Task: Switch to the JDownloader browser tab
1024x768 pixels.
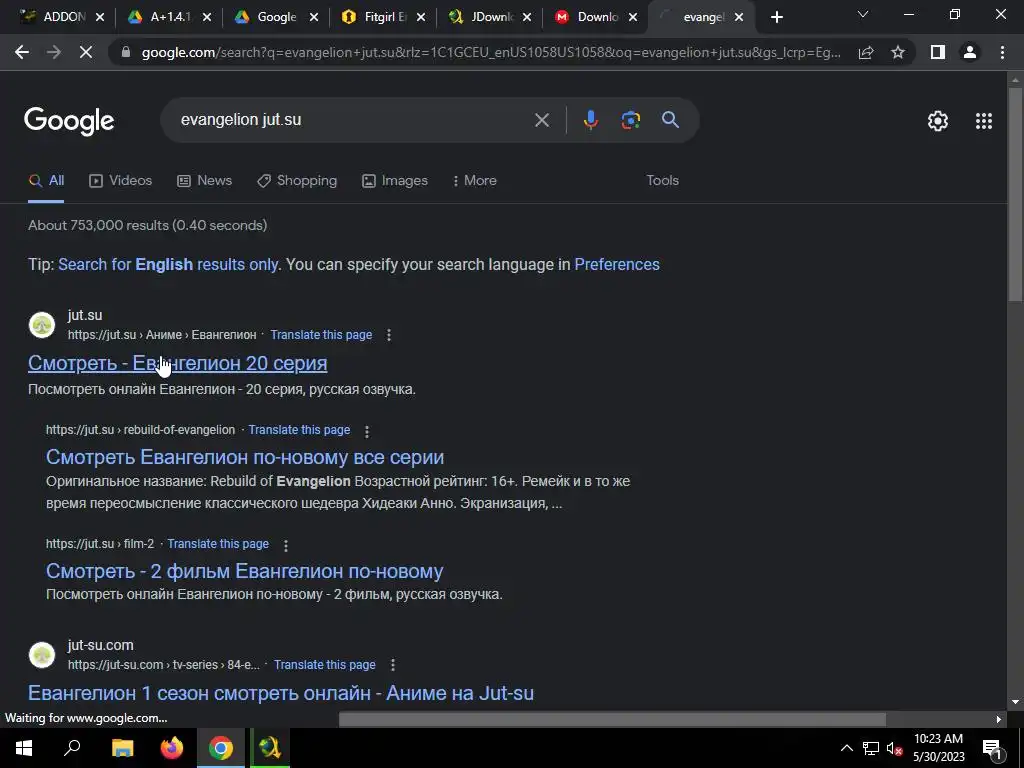Action: tap(490, 17)
